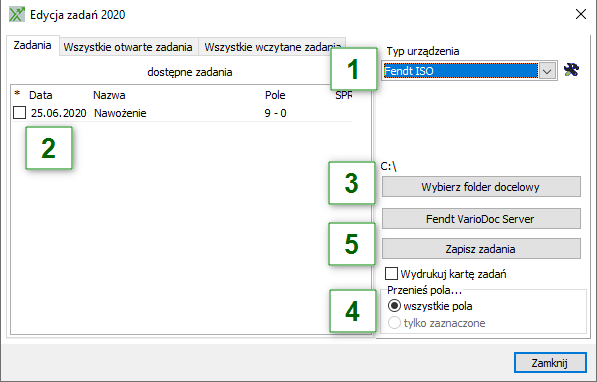This screenshot has width=597, height=382.
Task: Tick the checkbox for the 25.06.2020 Nawożenie task
Action: coord(19,113)
